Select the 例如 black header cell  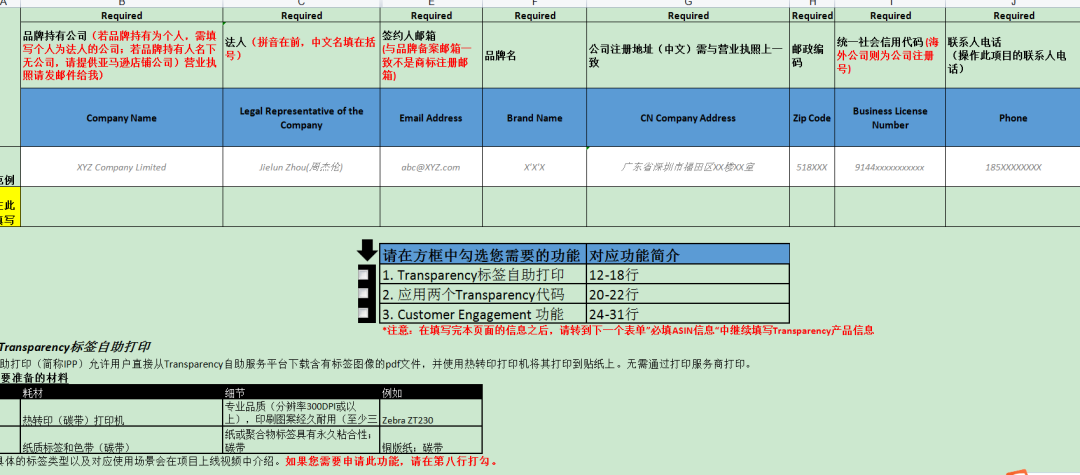[431, 391]
